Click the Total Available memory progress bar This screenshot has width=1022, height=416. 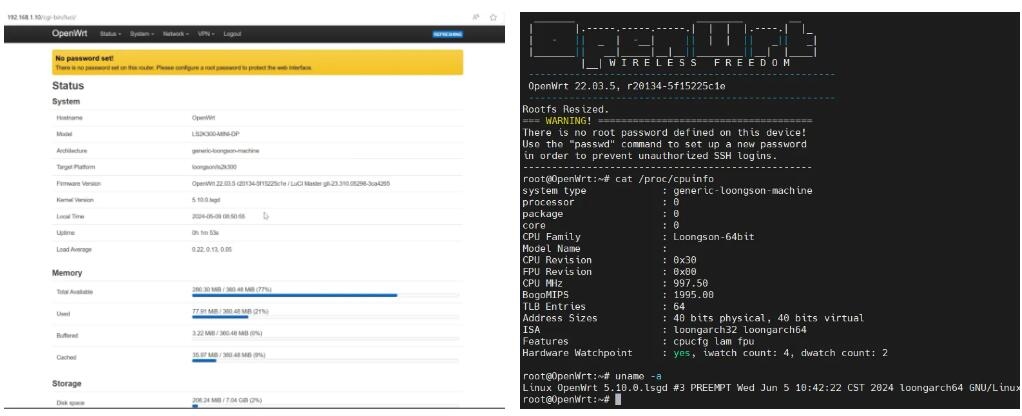(x=325, y=295)
